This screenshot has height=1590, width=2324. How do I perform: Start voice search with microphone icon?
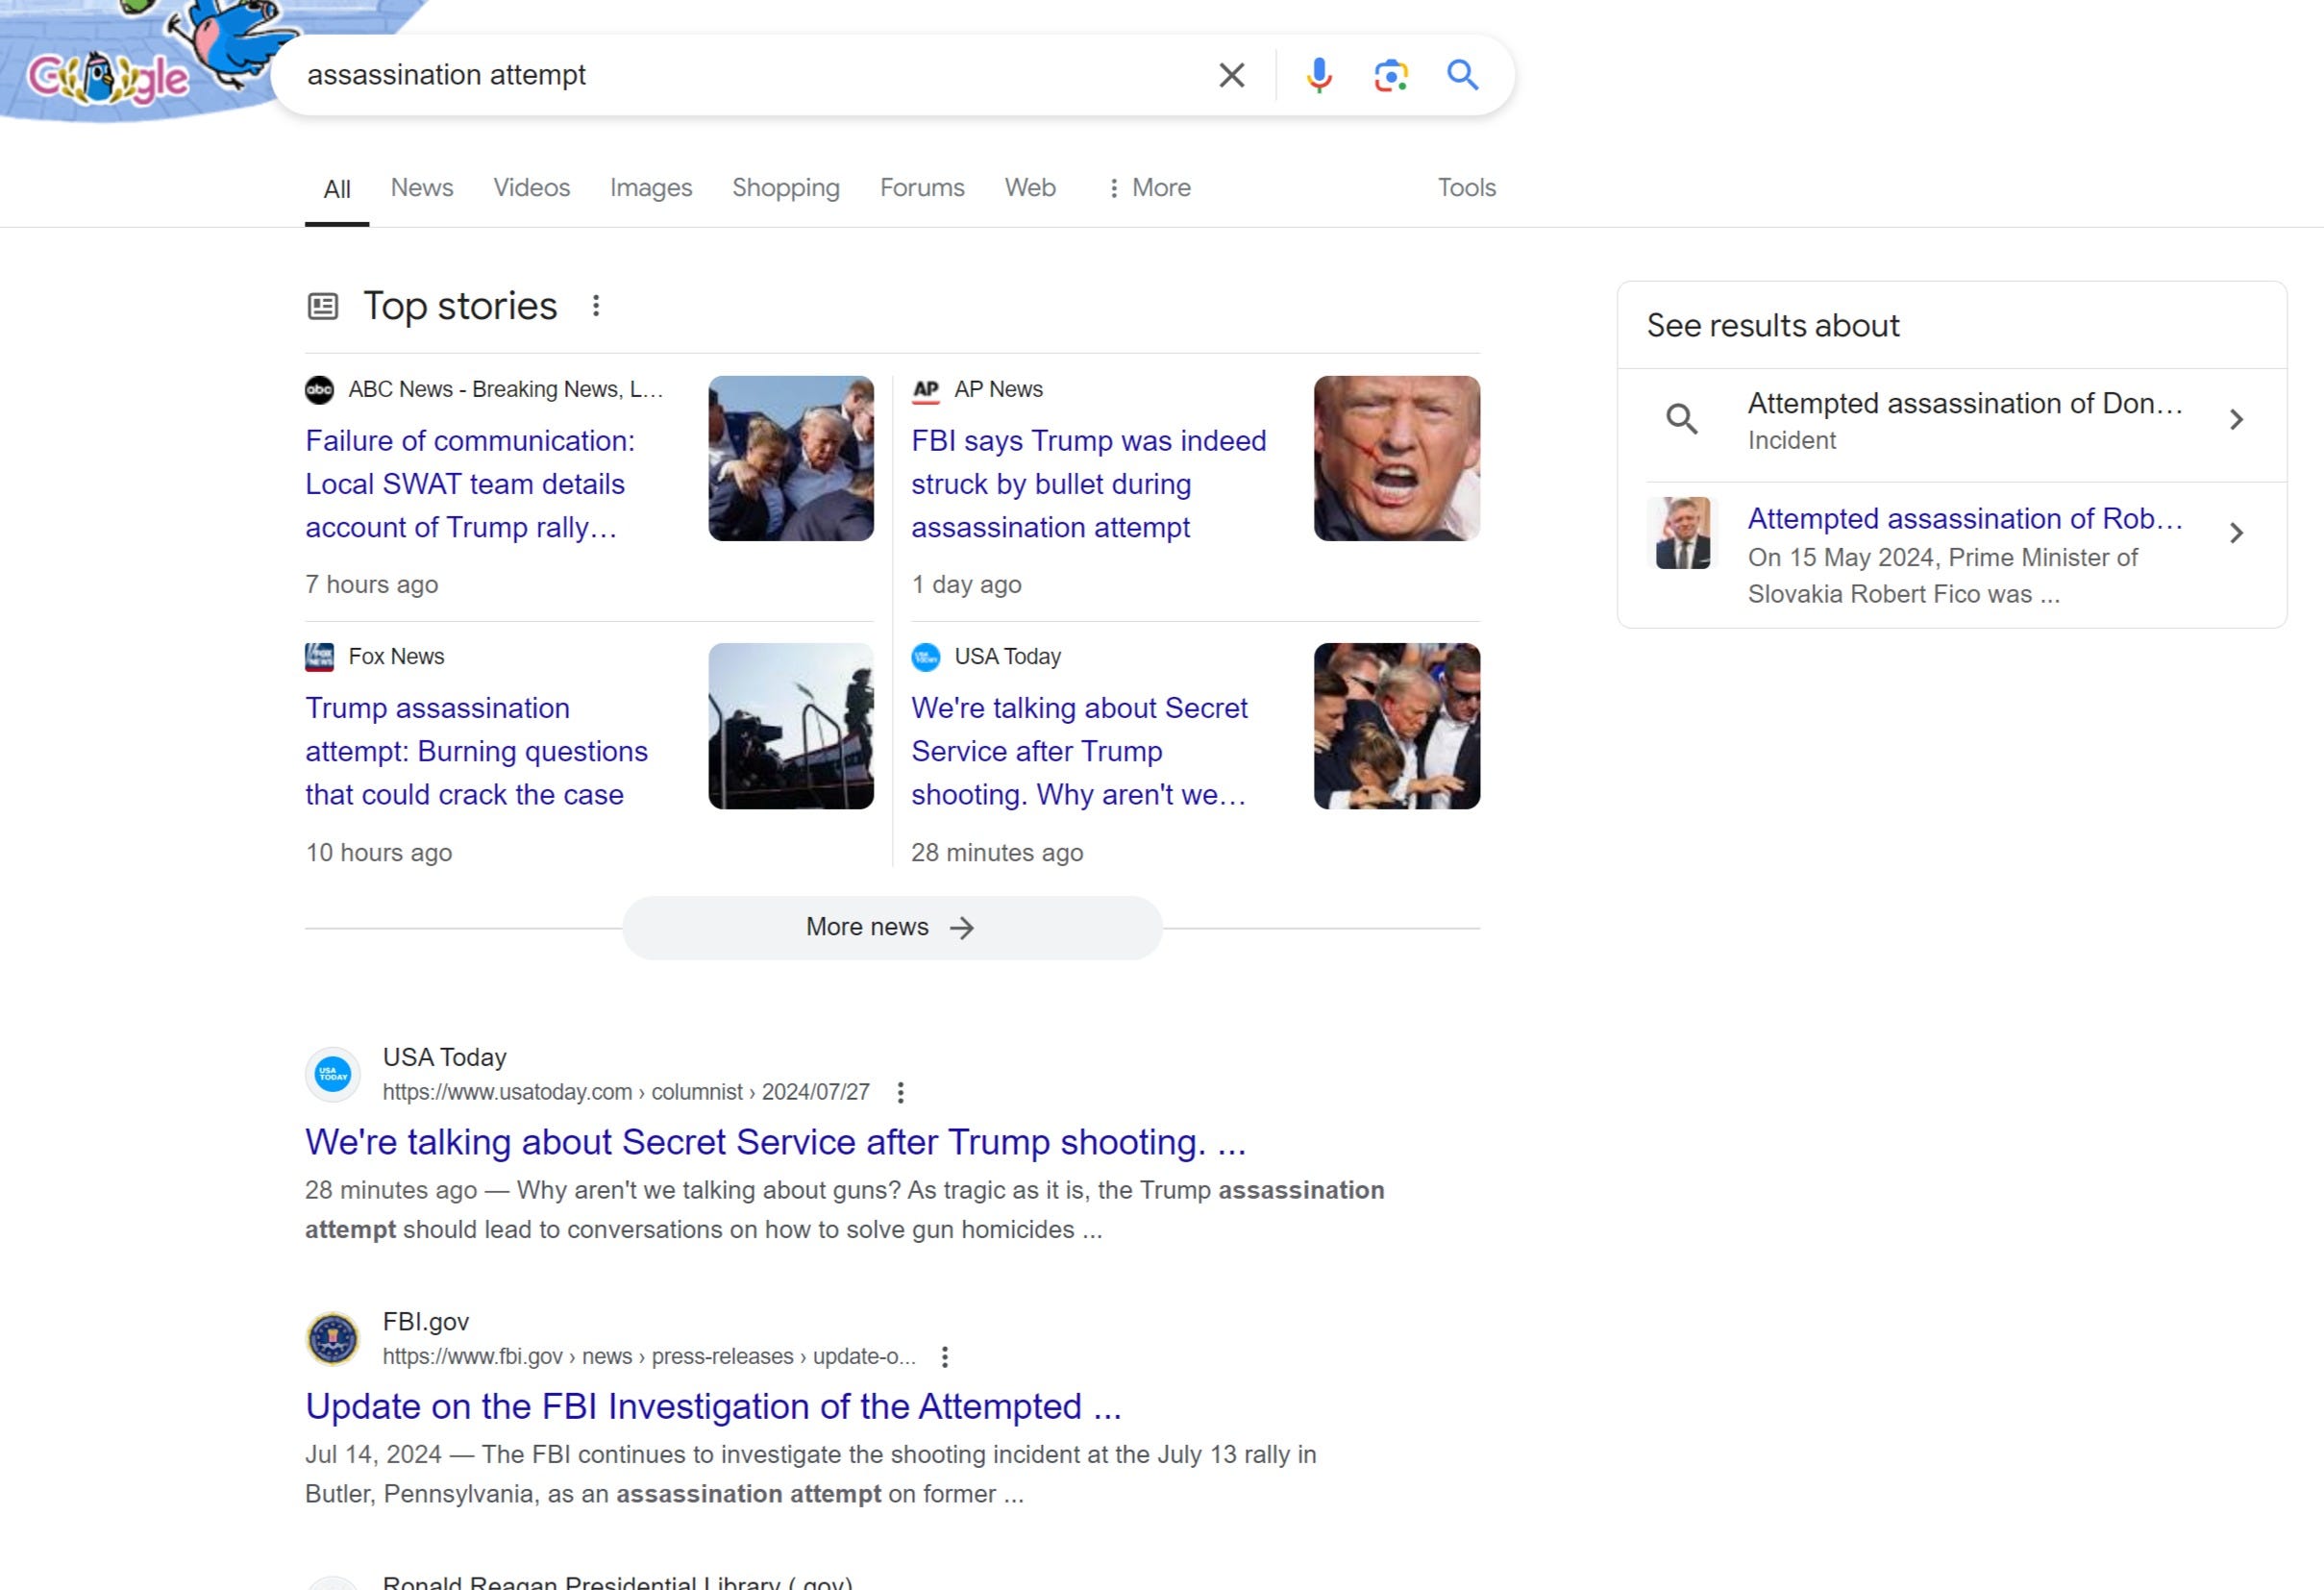1318,75
